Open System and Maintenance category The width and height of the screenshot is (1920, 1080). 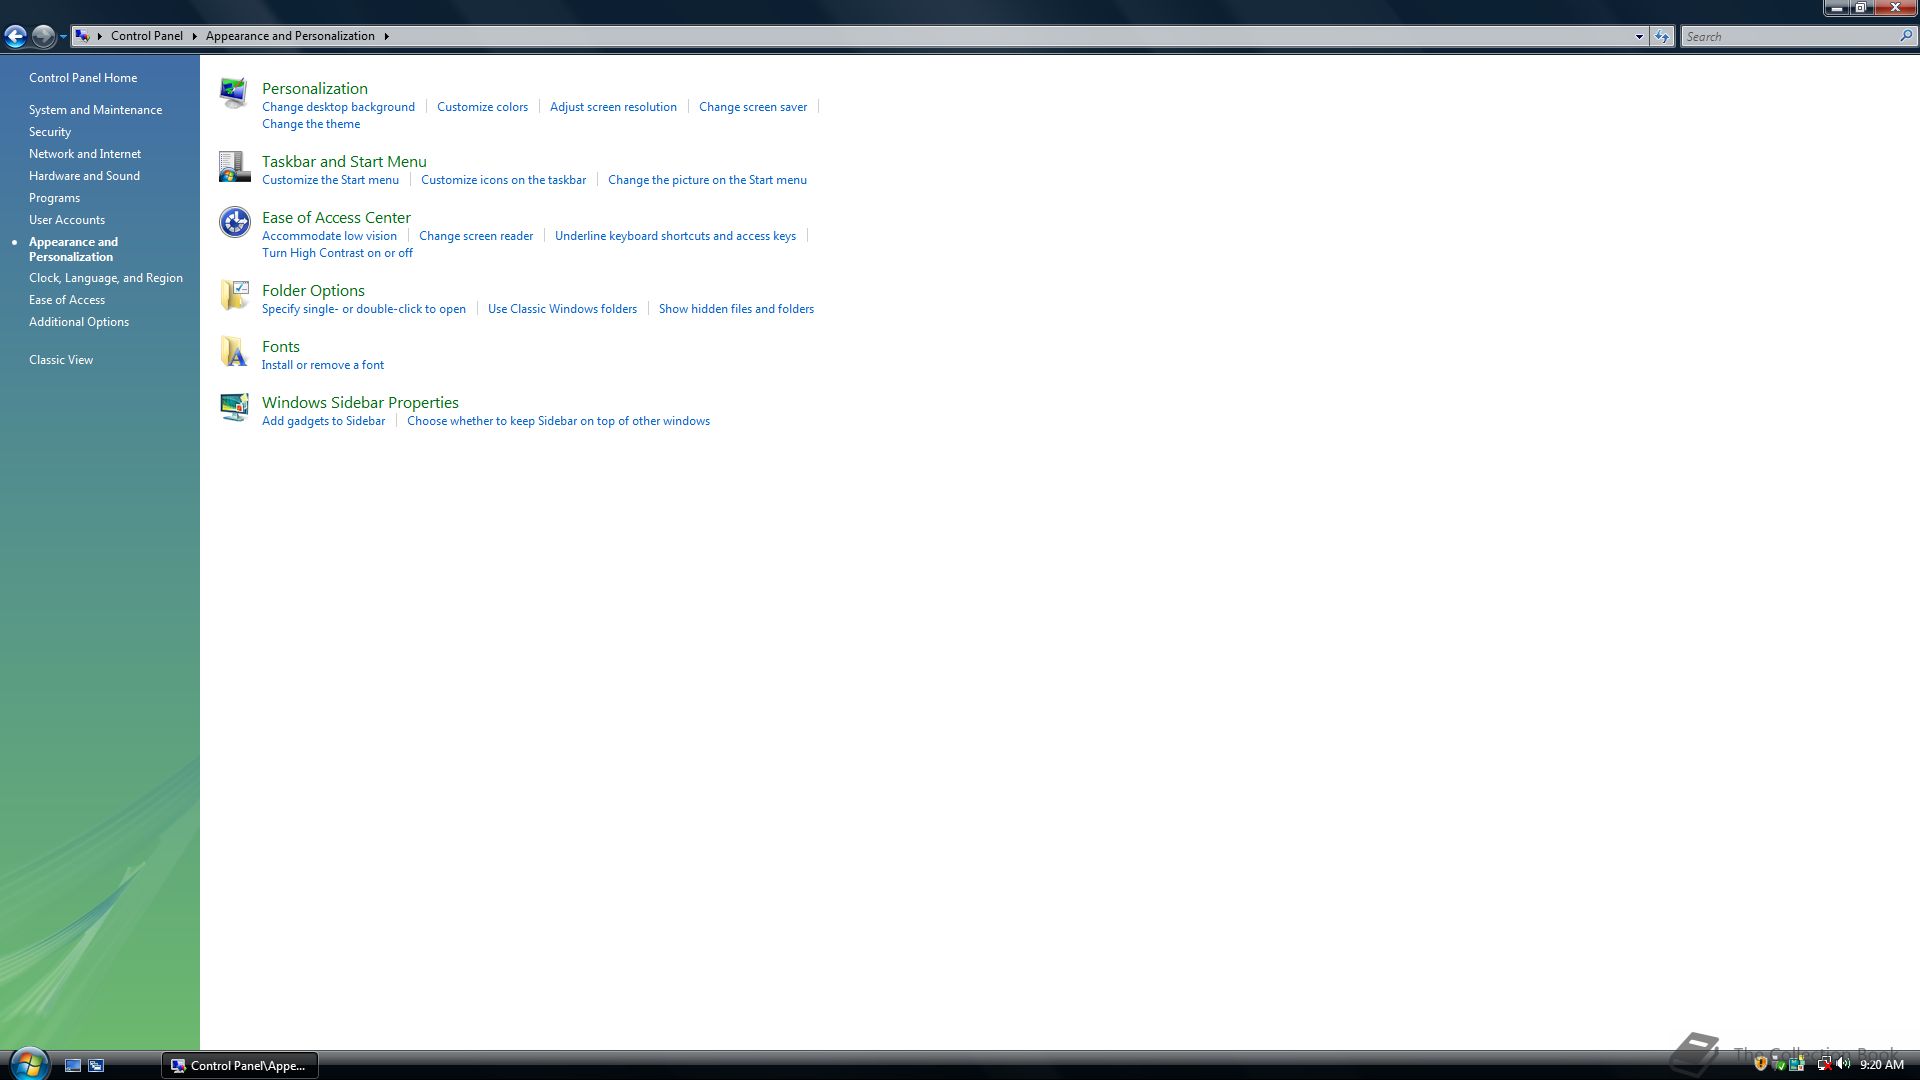click(x=95, y=110)
